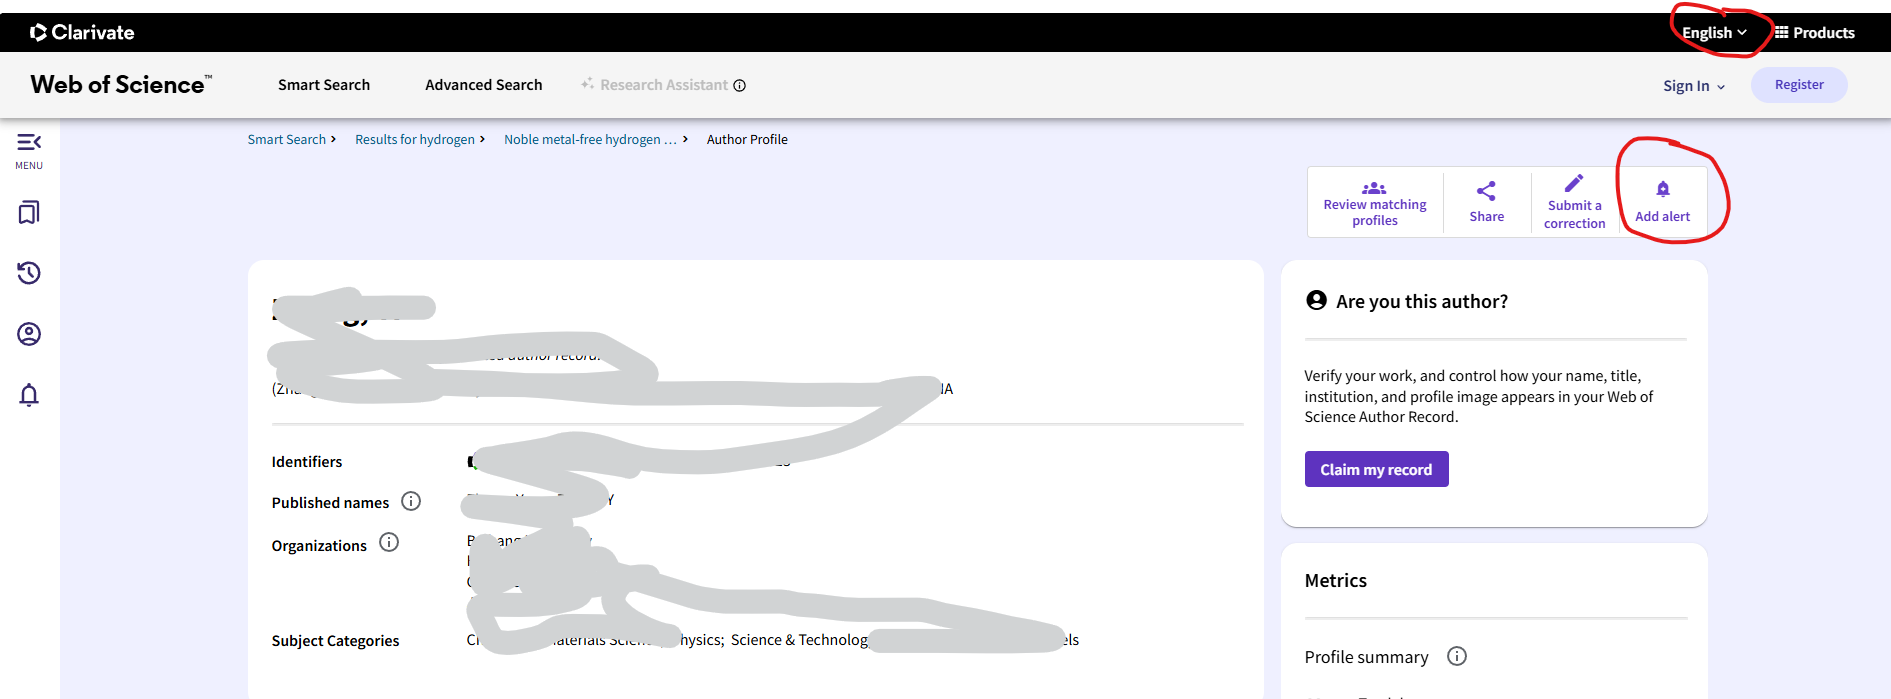
Task: Click the Share icon button
Action: tap(1487, 202)
